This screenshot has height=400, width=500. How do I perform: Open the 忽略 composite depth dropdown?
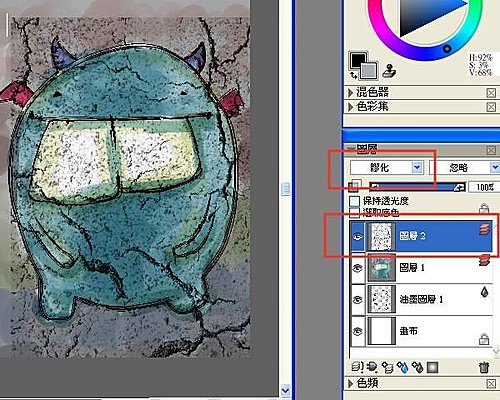(465, 167)
